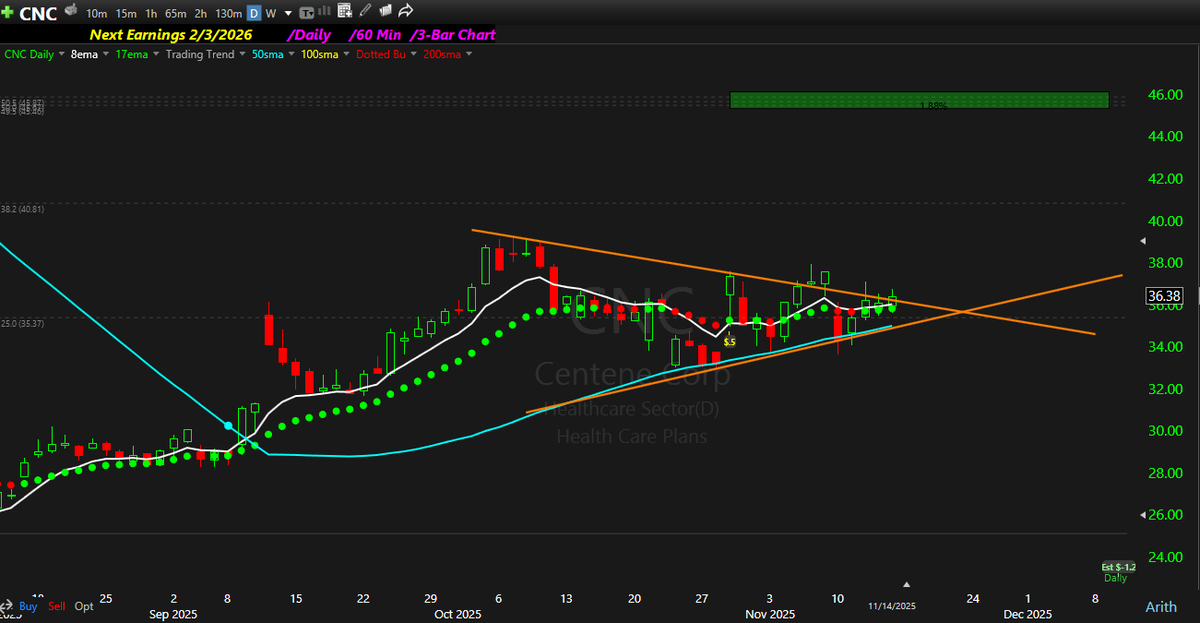Switch to the 130m timeframe
Viewport: 1200px width, 623px height.
coord(228,13)
